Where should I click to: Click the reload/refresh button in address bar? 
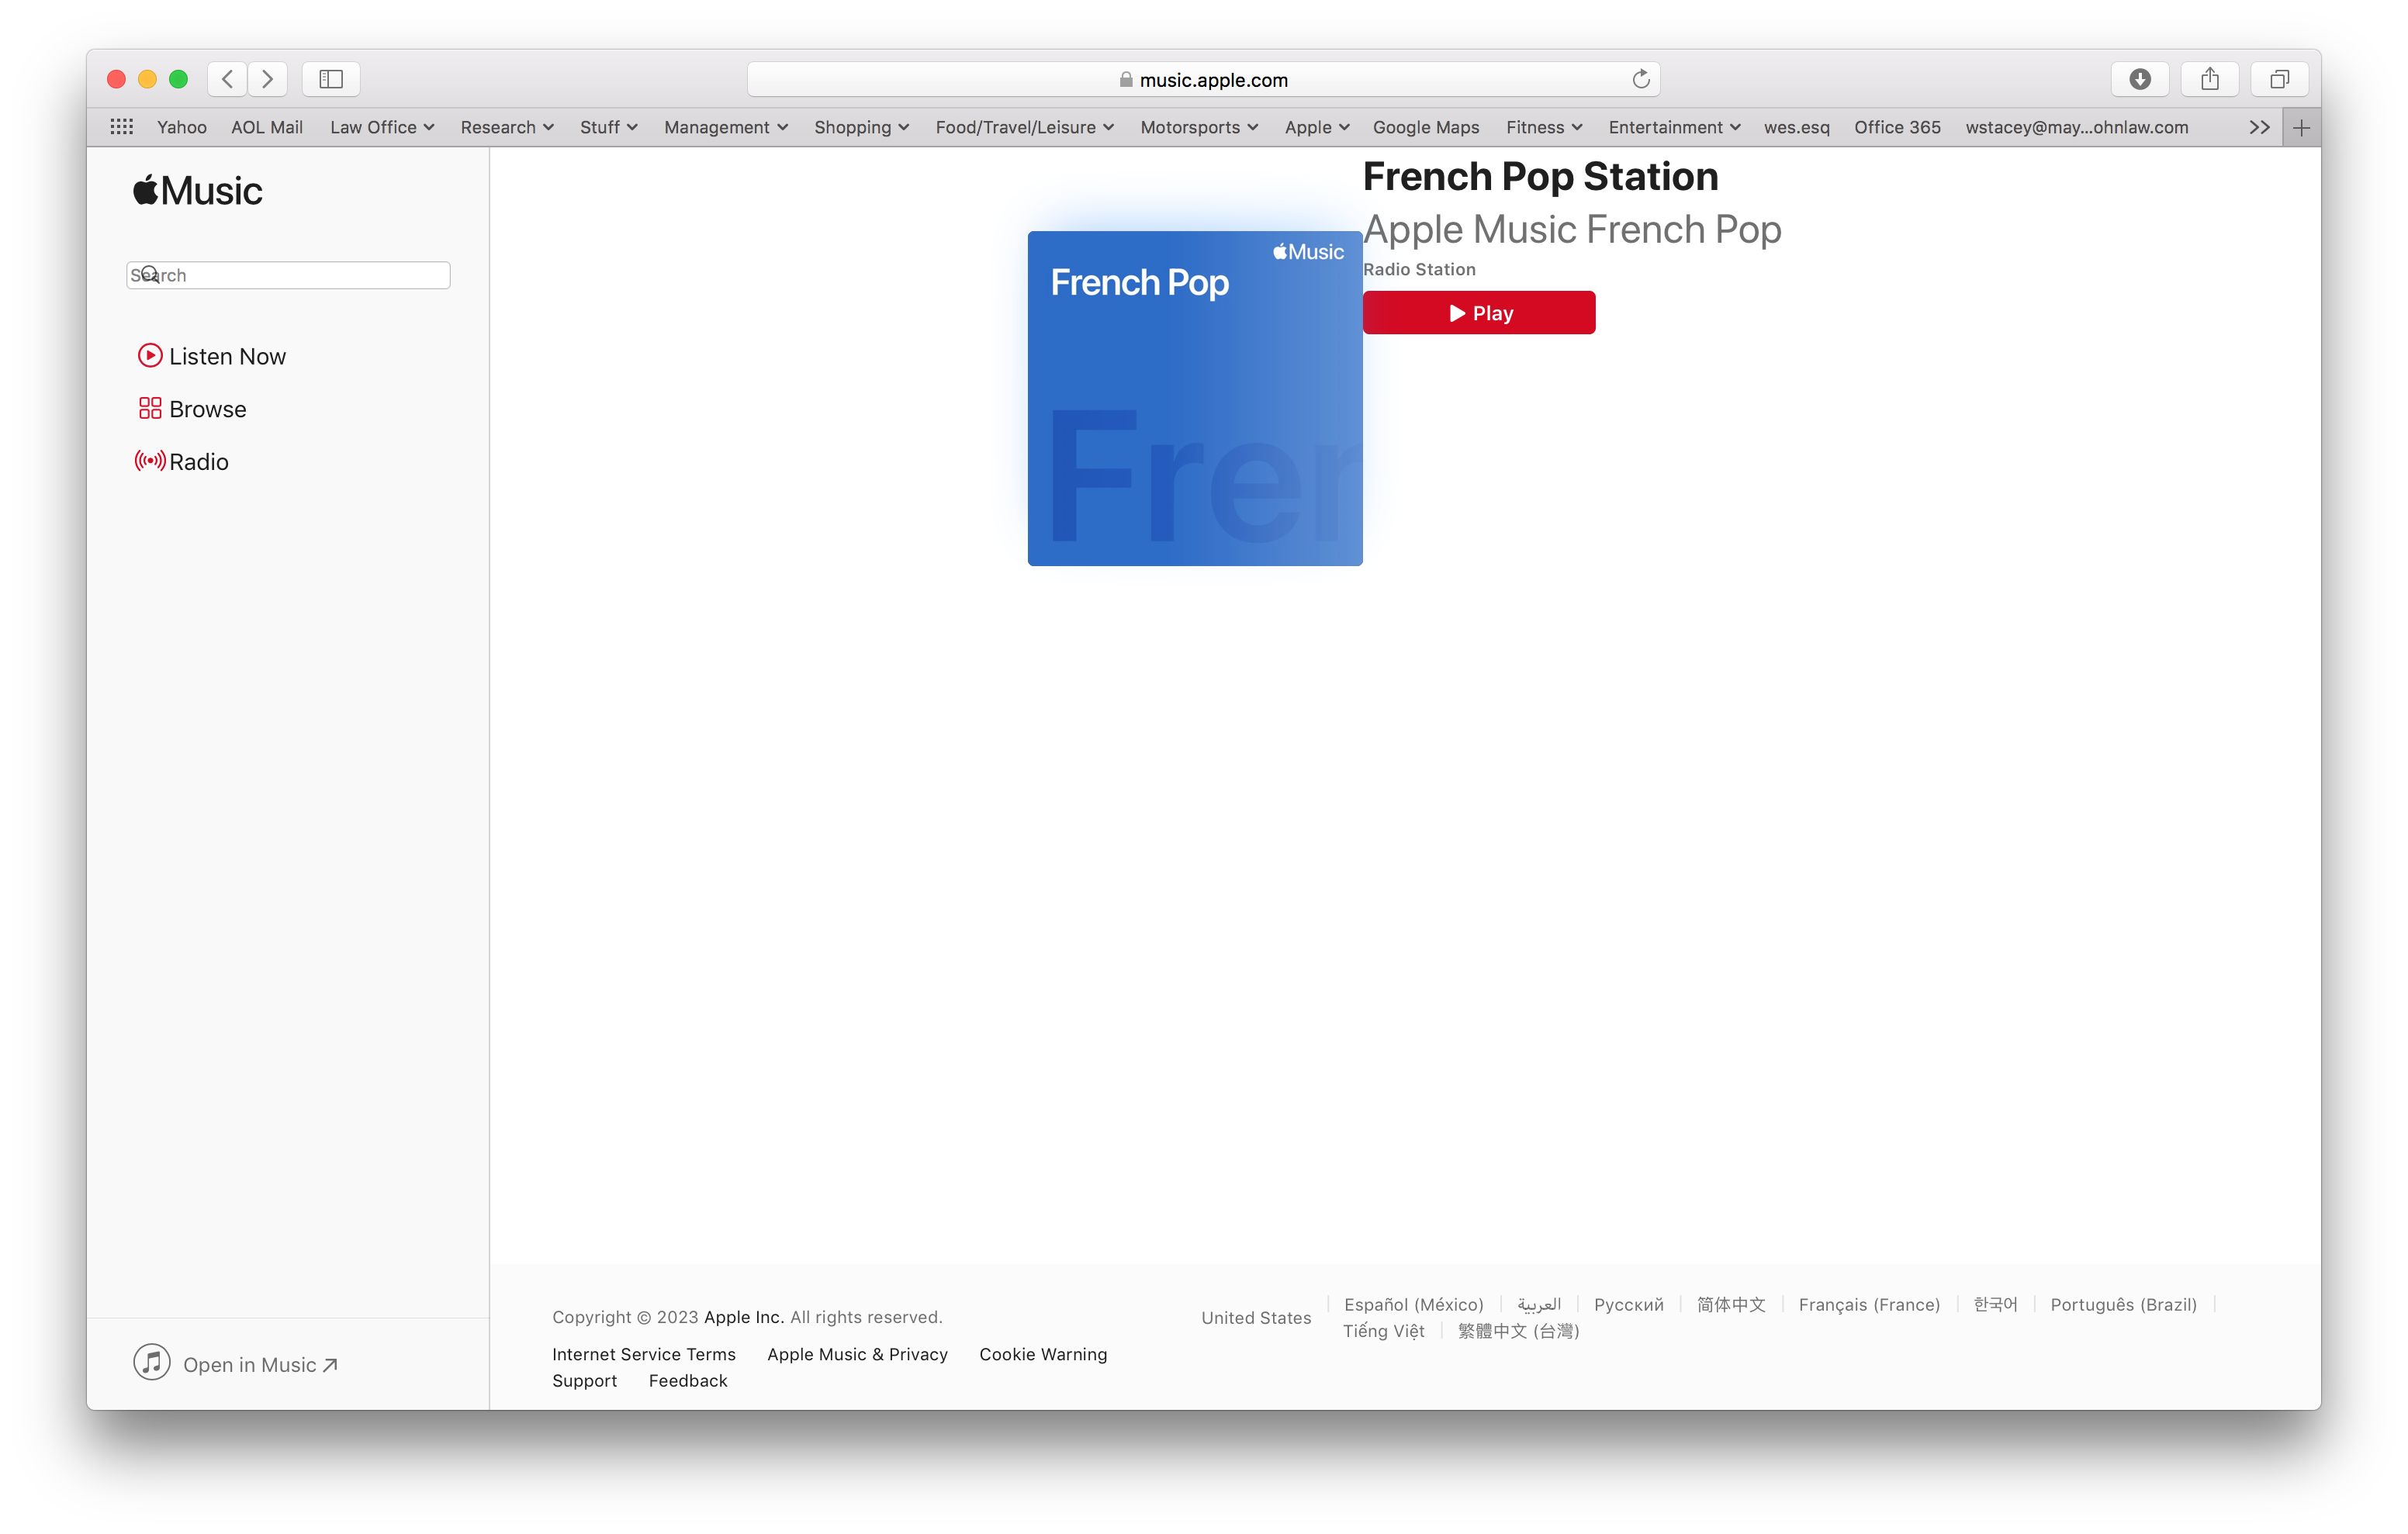tap(1639, 79)
